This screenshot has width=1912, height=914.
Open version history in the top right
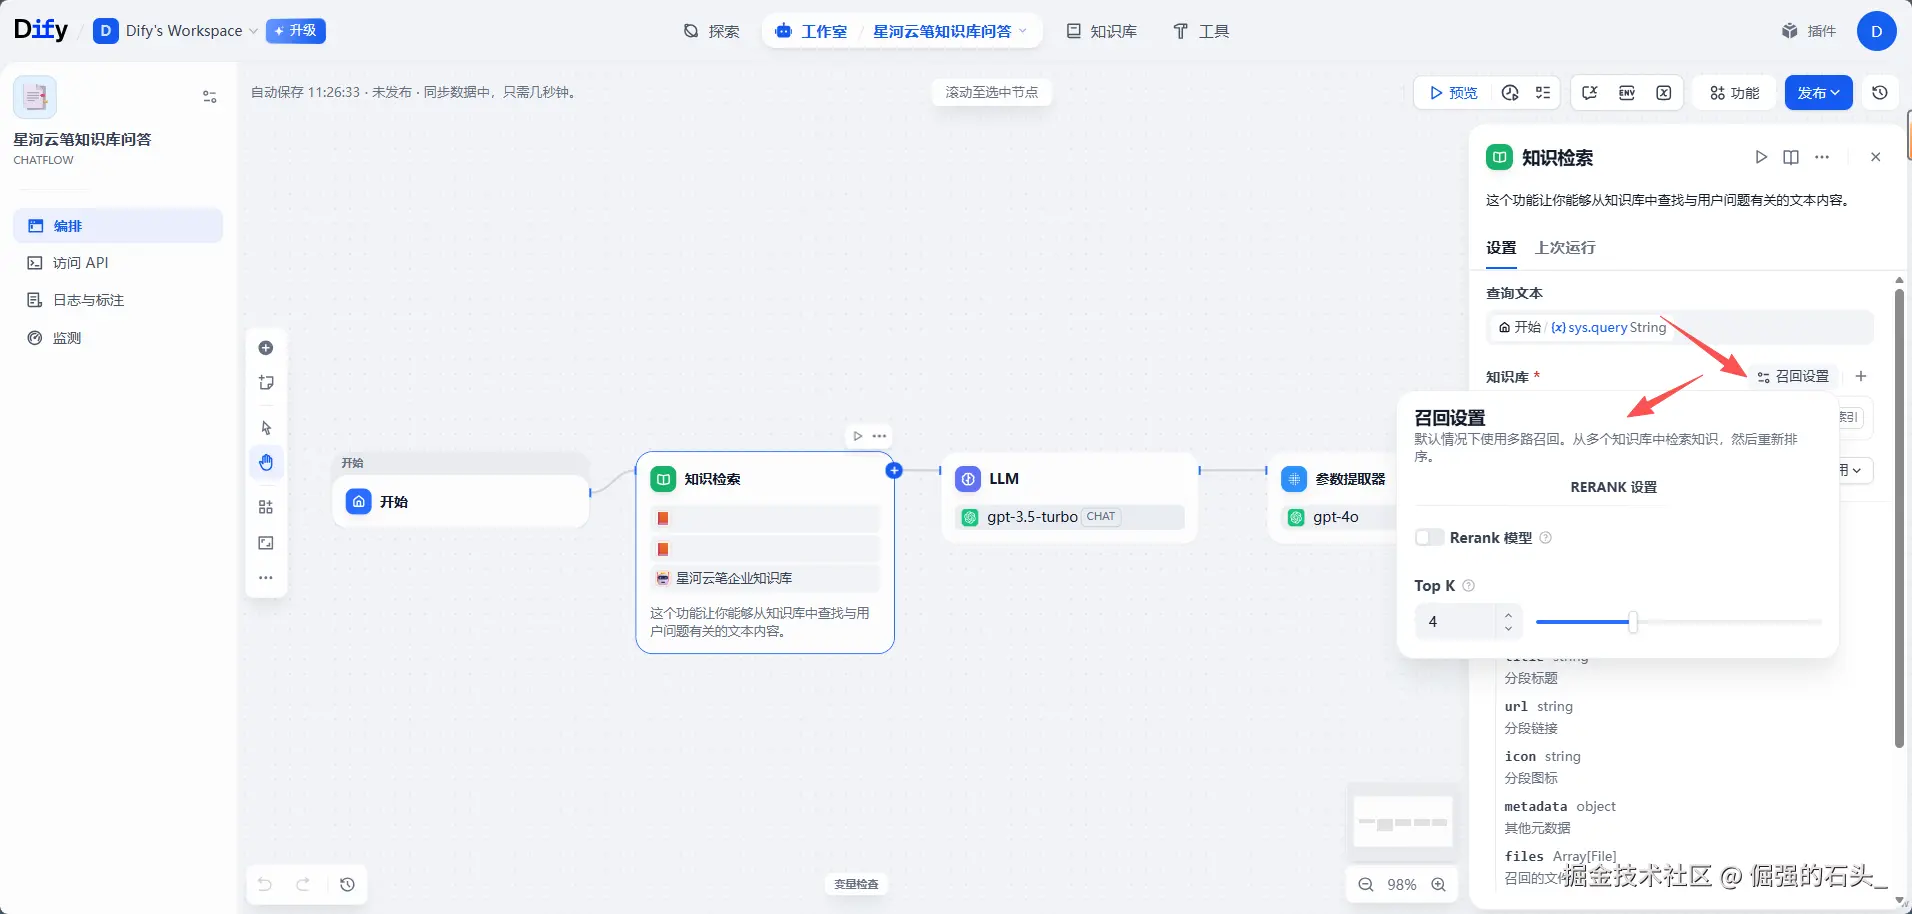[x=1880, y=93]
